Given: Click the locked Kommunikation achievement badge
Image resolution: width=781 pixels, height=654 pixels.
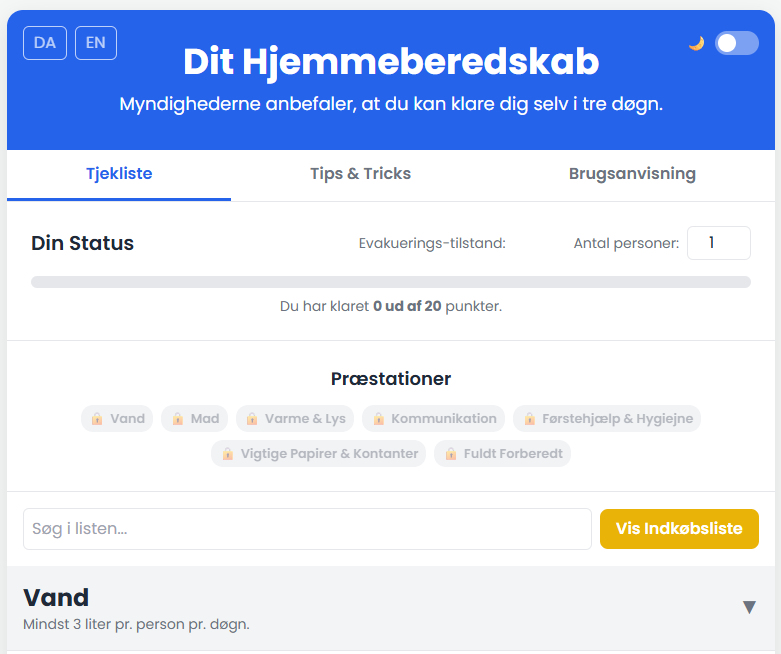Looking at the screenshot, I should click(x=433, y=419).
